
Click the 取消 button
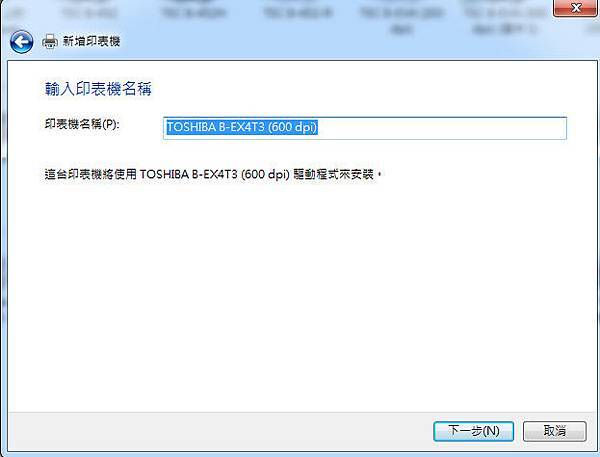pyautogui.click(x=554, y=431)
